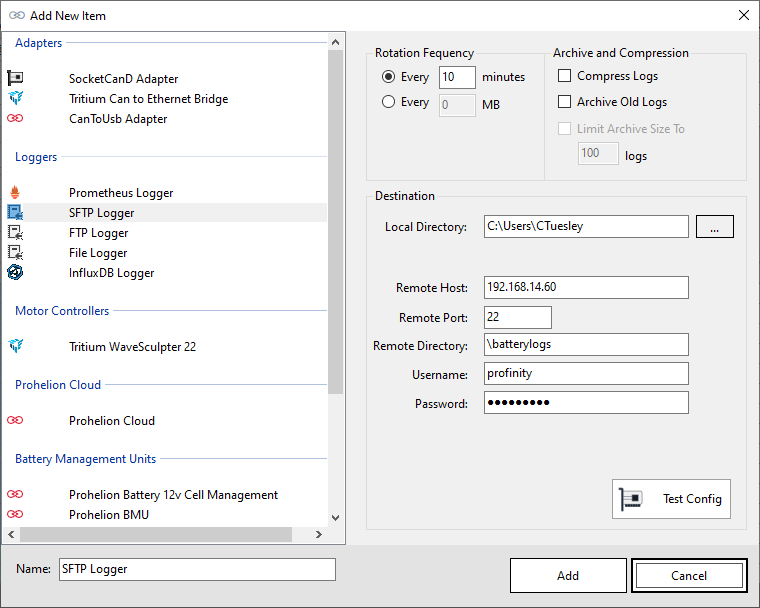760x608 pixels.
Task: Click the Local Directory text field
Action: point(586,226)
